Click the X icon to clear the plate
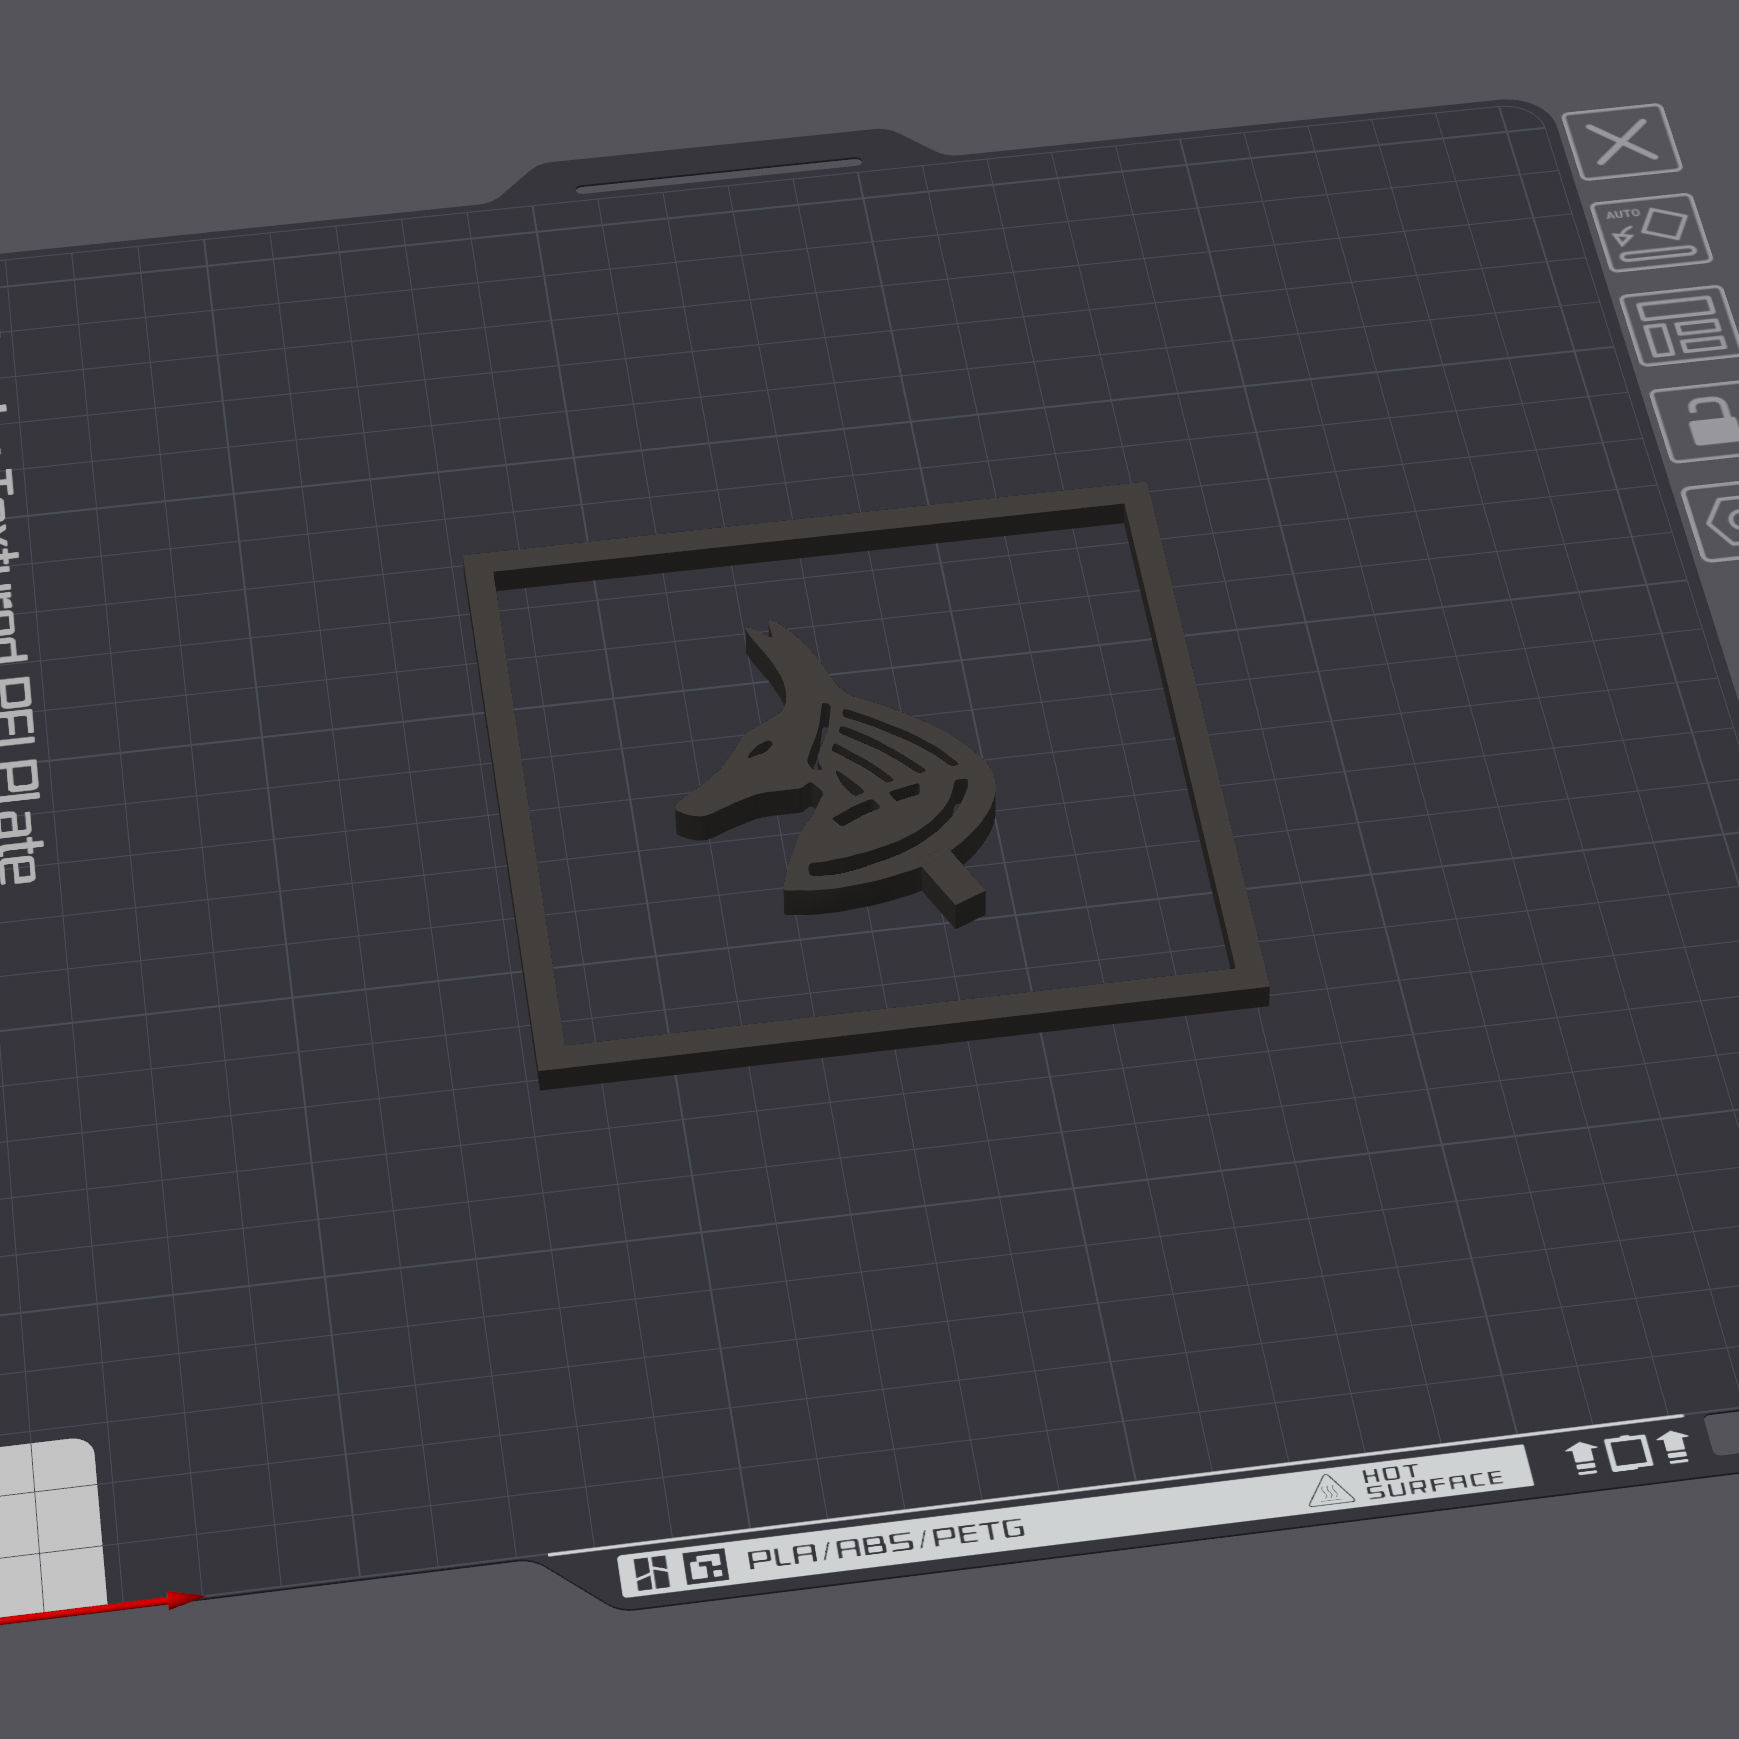Image resolution: width=1739 pixels, height=1739 pixels. tap(1622, 142)
